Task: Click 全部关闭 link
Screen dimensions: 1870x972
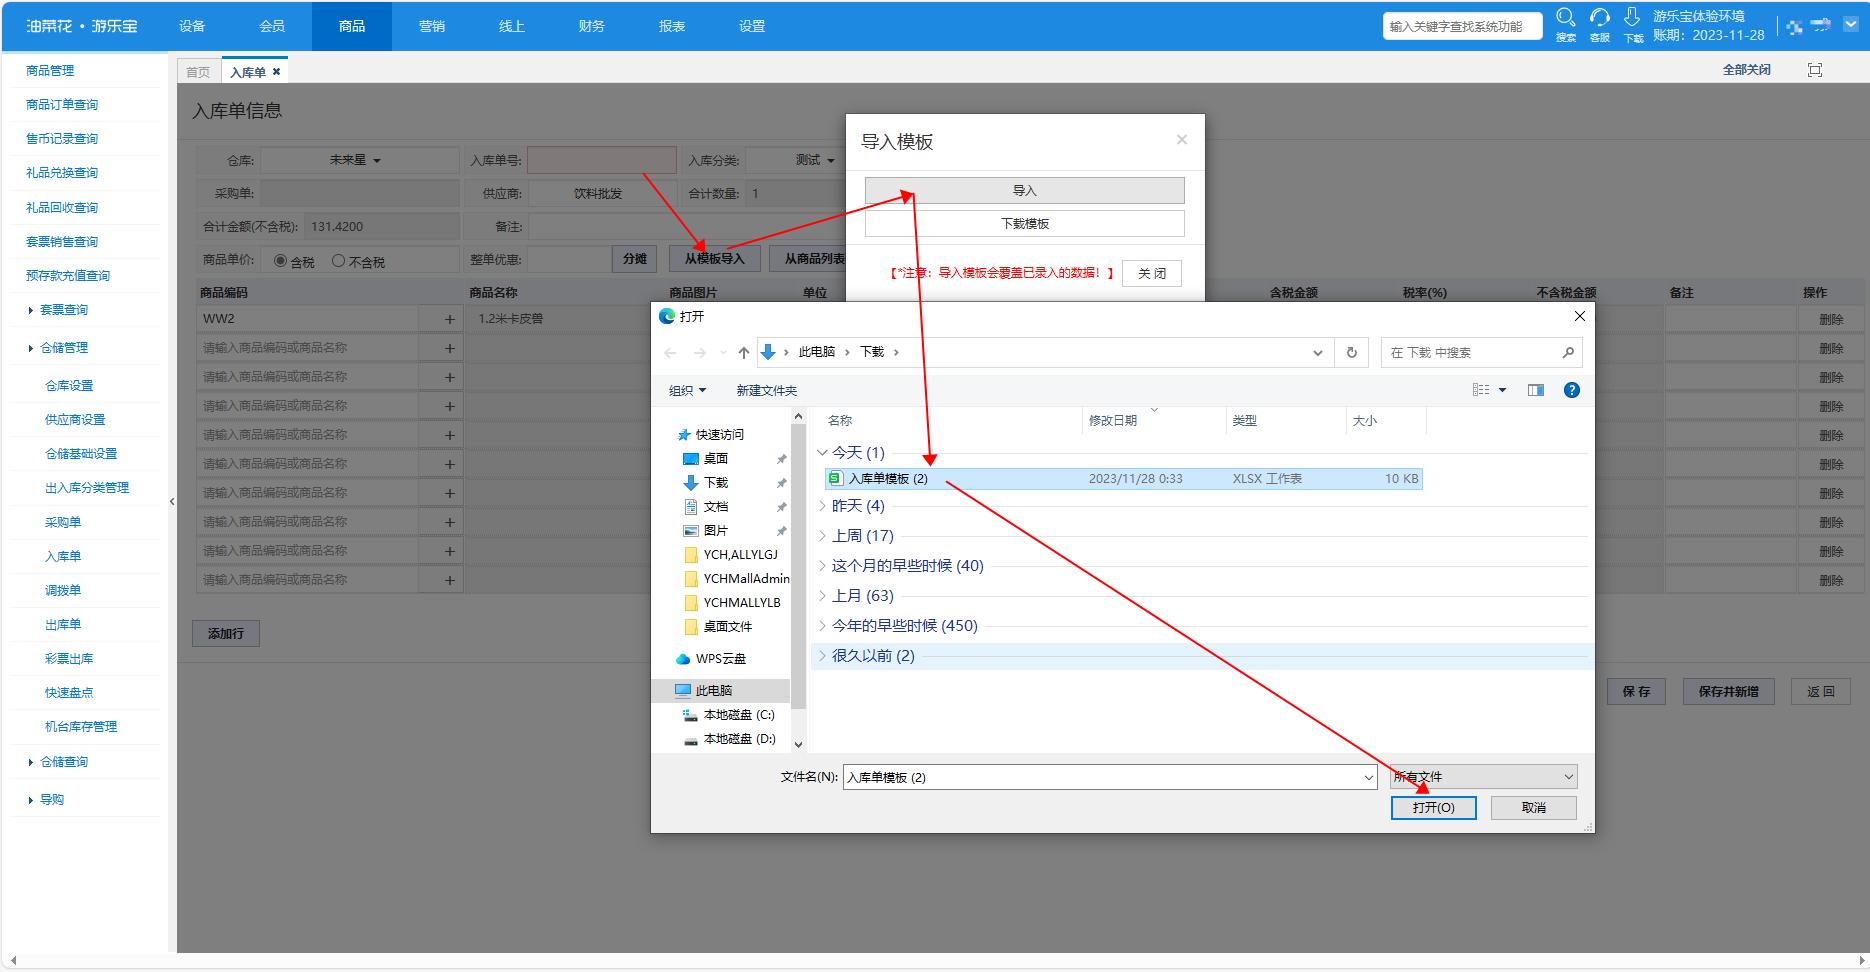Action: 1746,69
